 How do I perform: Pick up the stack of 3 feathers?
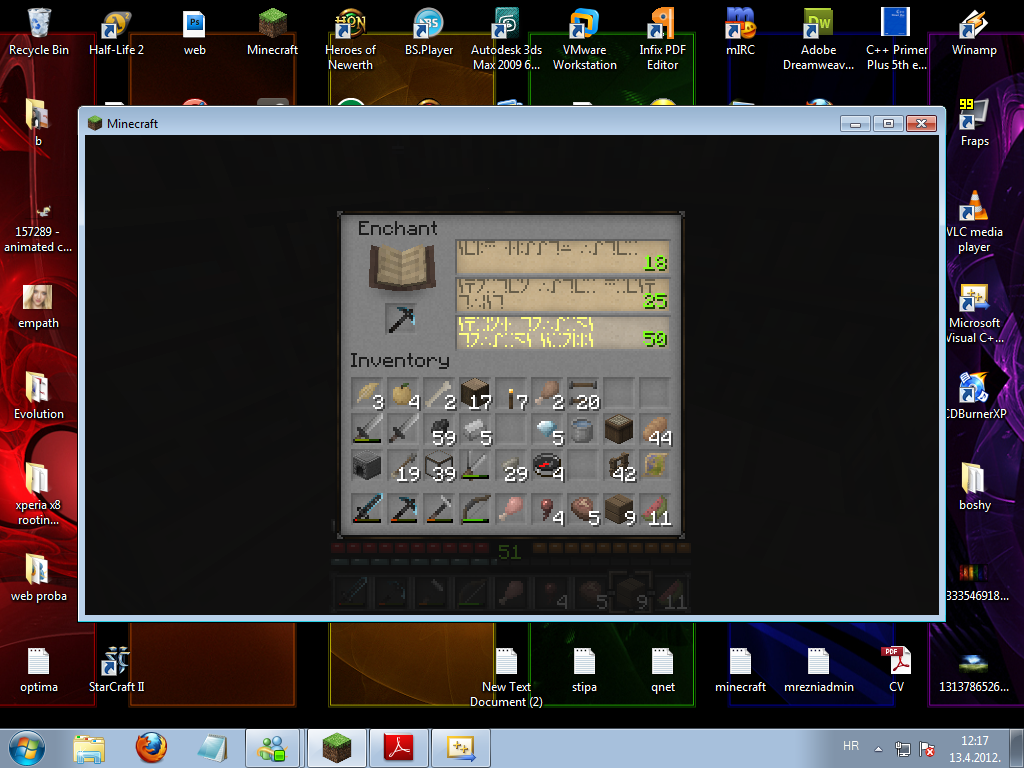coord(368,395)
